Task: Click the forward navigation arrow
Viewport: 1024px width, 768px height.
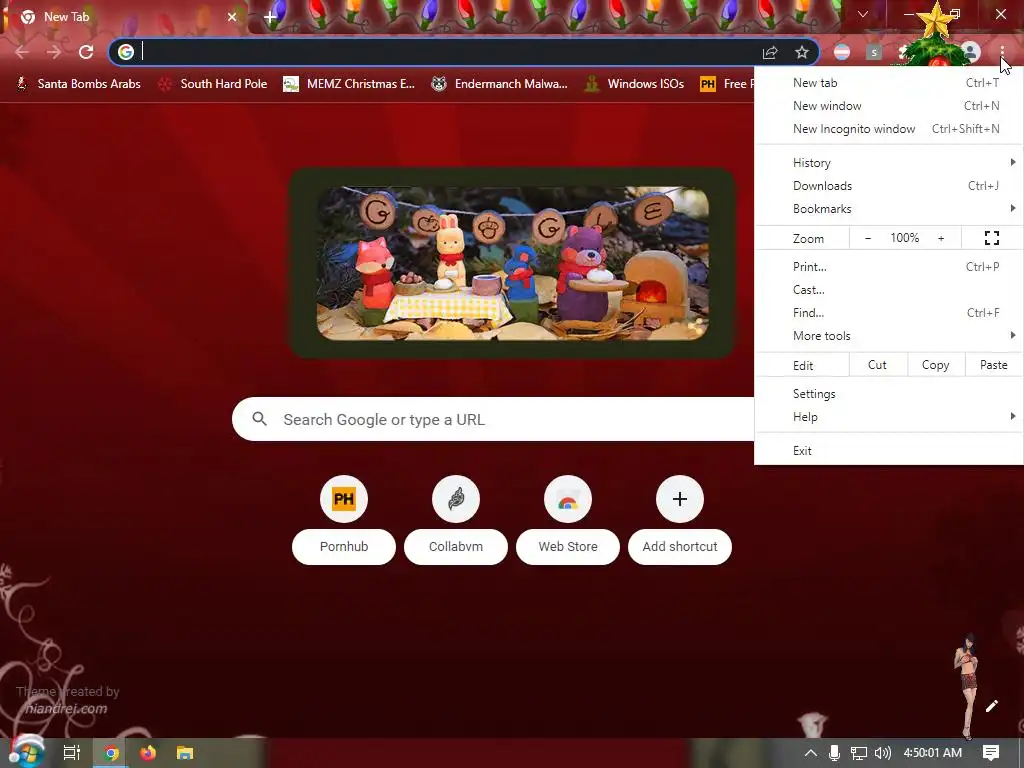Action: point(54,52)
